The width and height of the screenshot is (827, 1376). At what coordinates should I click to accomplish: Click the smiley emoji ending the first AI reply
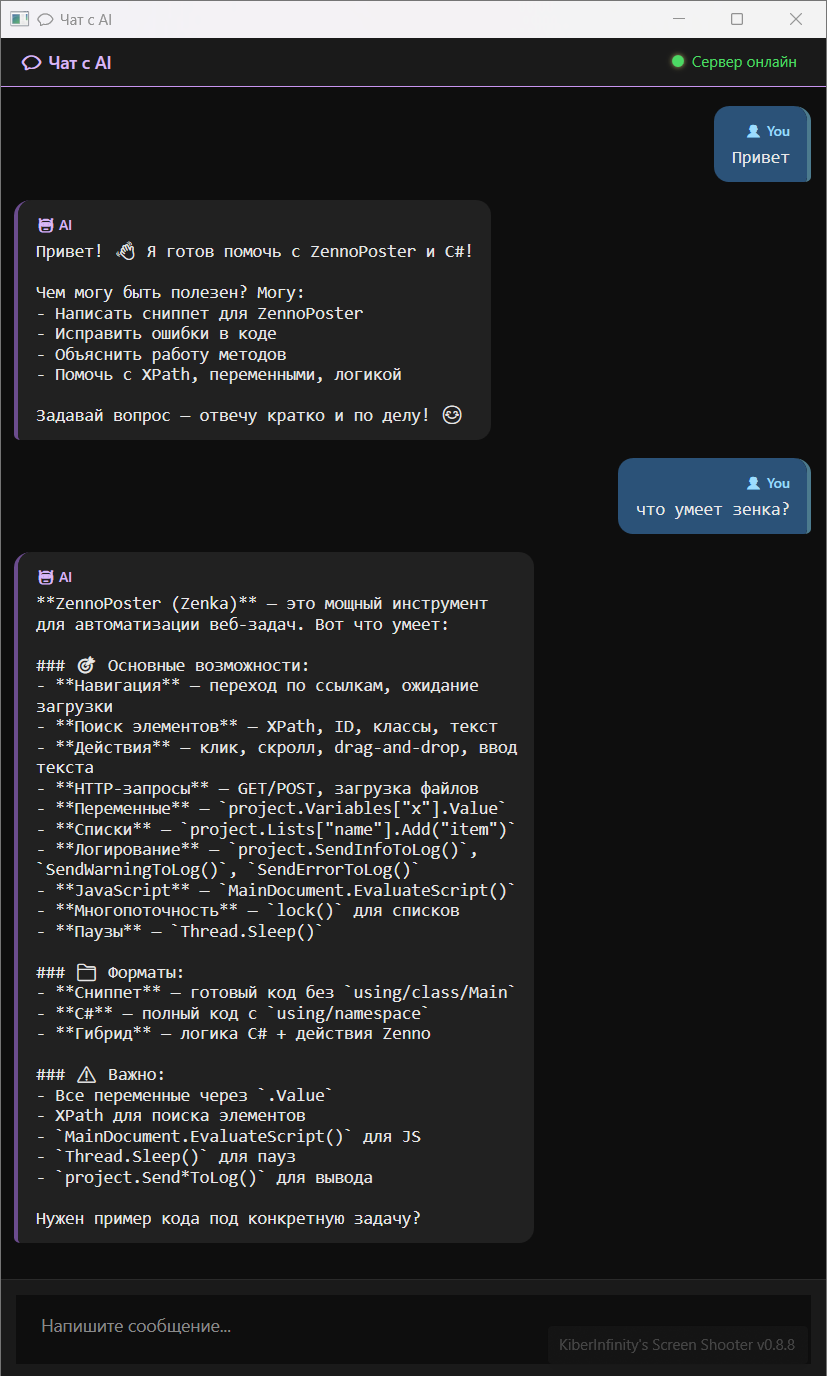pyautogui.click(x=452, y=415)
